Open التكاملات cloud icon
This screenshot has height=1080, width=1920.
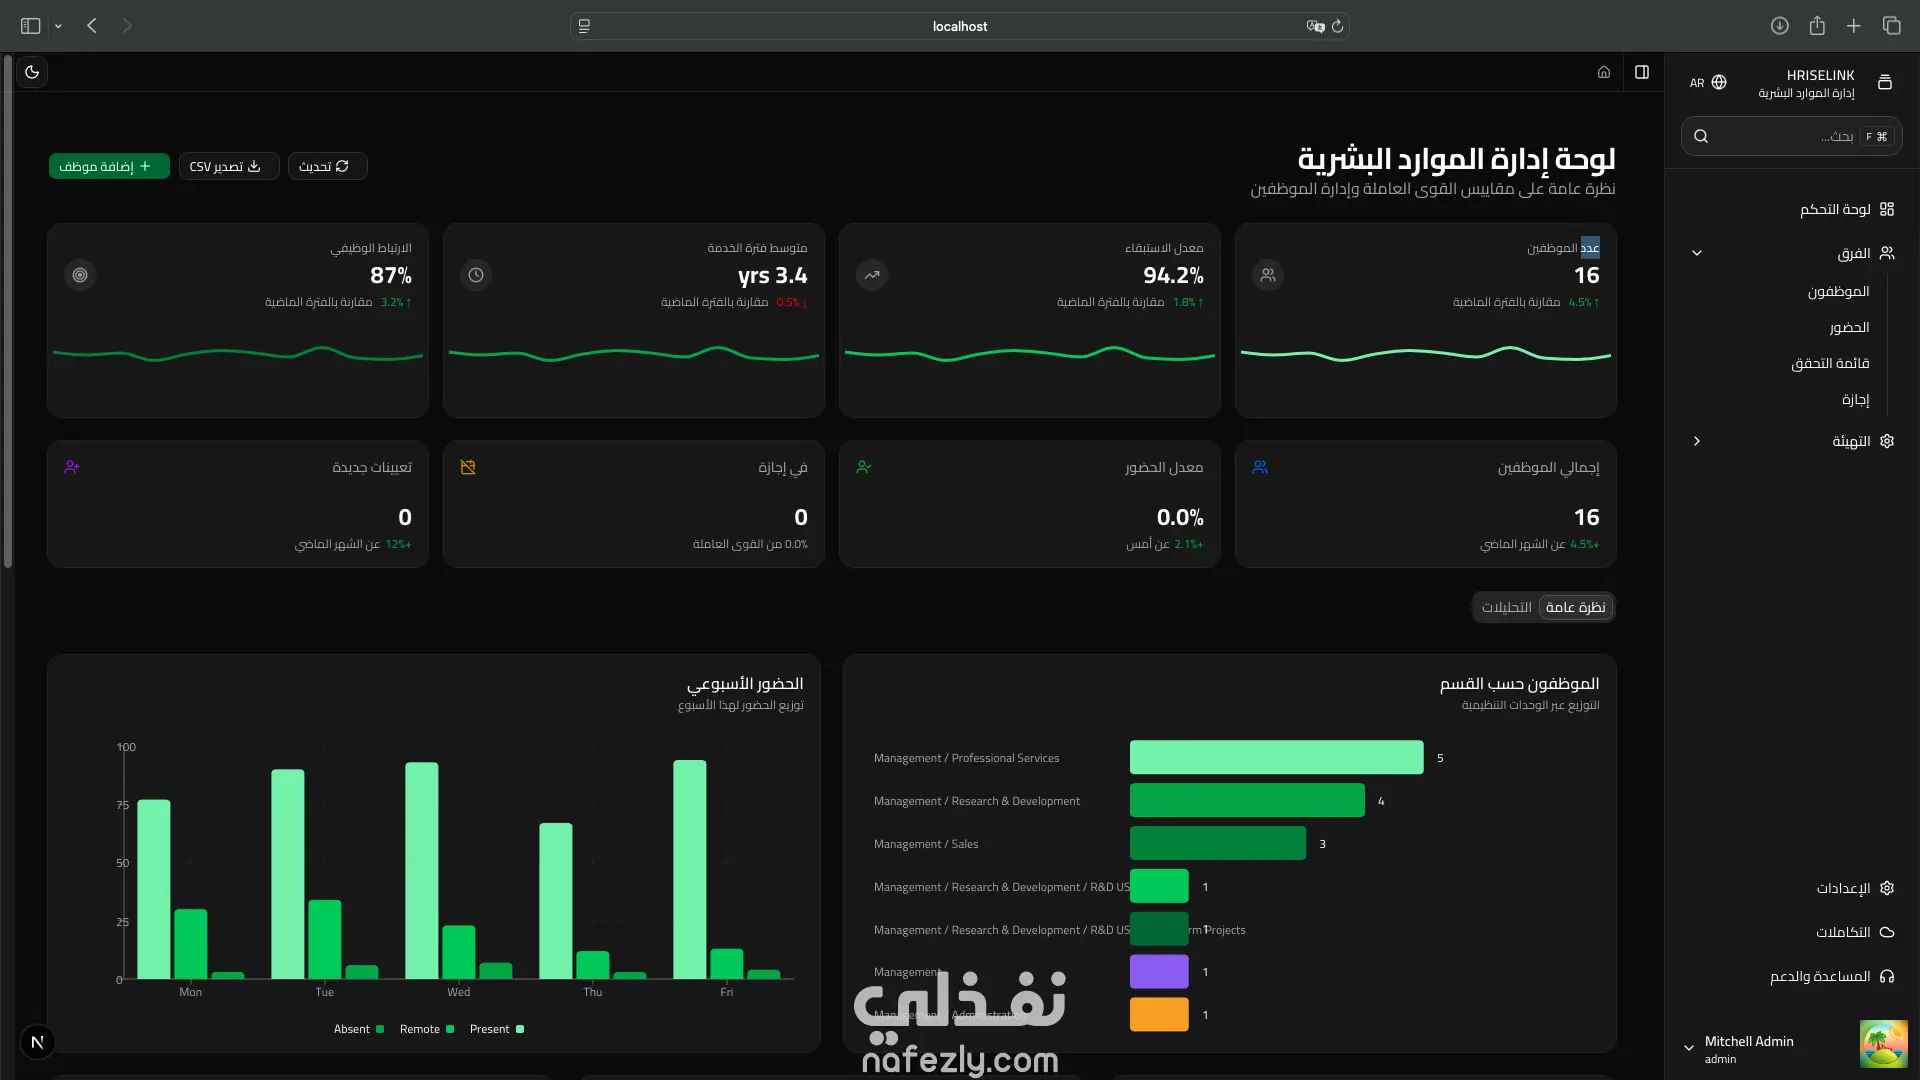(1887, 932)
